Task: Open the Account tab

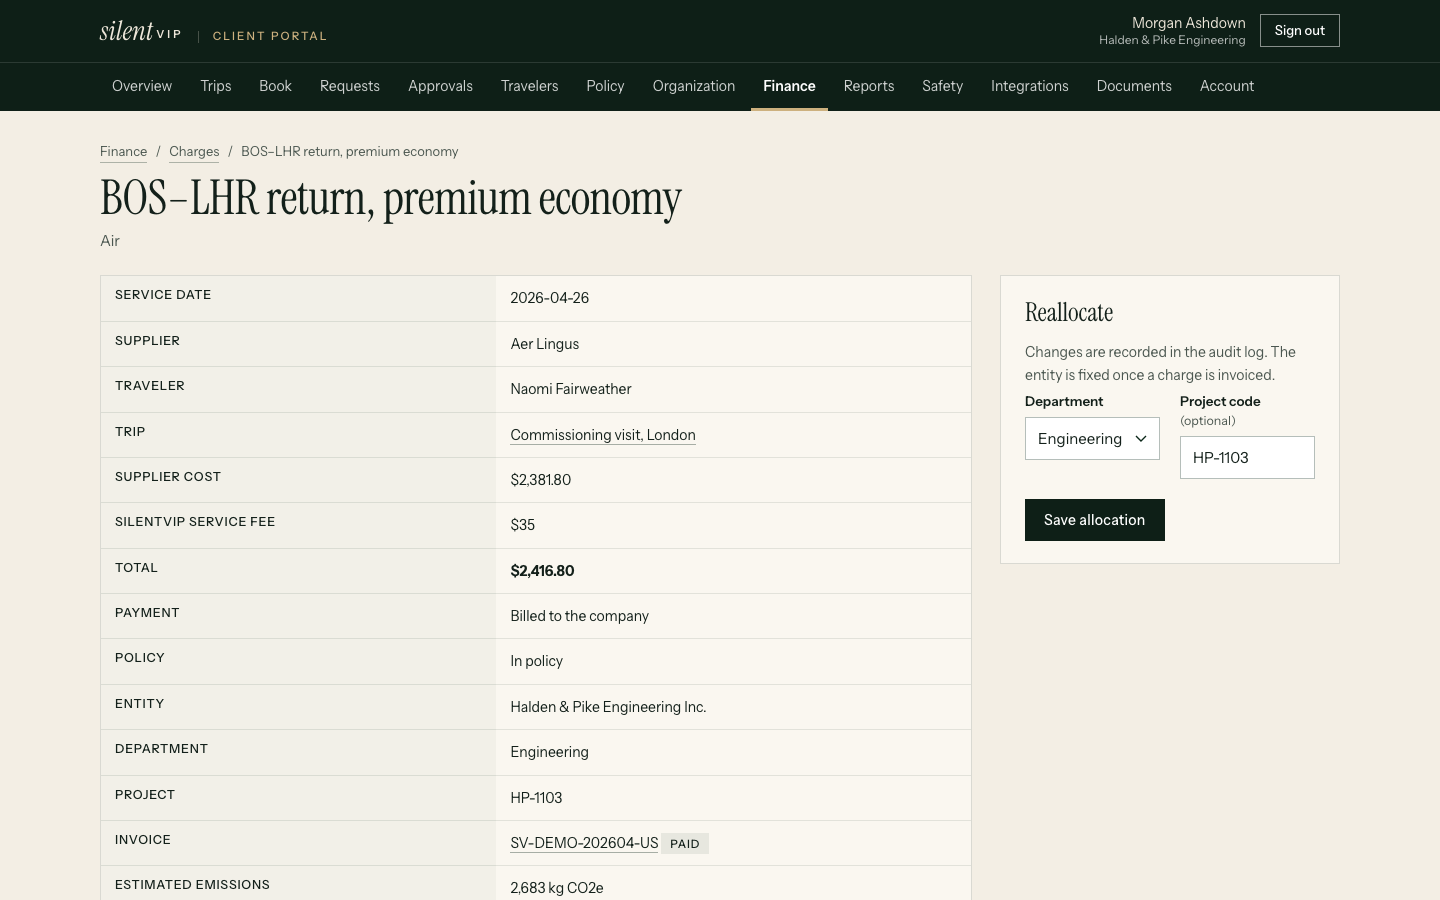Action: [1227, 86]
